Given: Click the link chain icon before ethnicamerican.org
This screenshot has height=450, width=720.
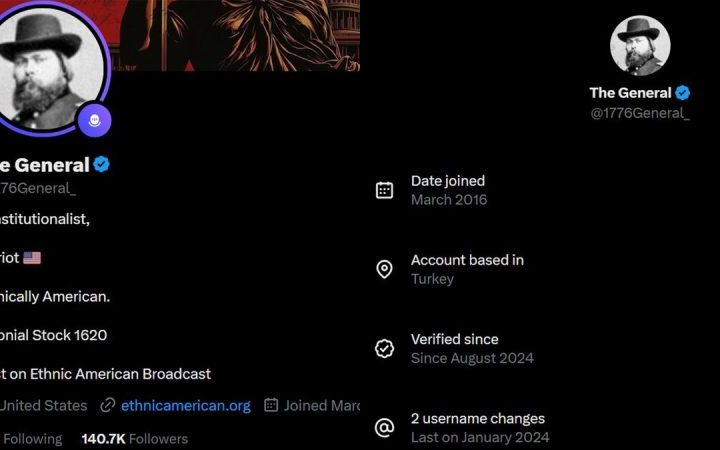Looking at the screenshot, I should (107, 405).
